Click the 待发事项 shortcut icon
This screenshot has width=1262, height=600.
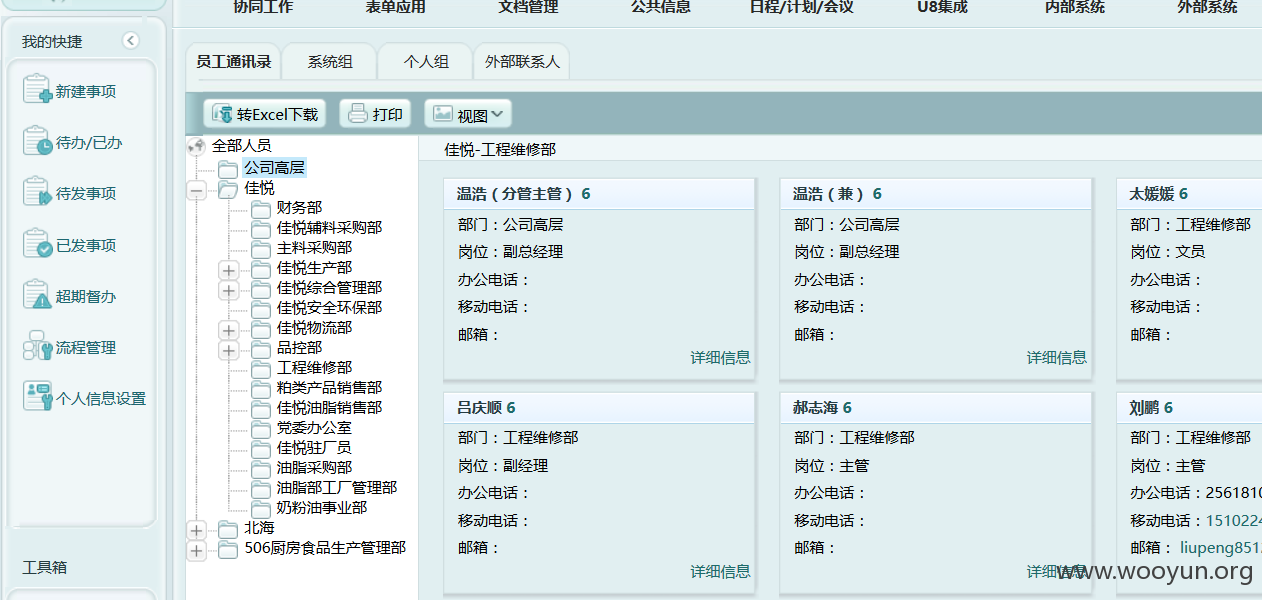pyautogui.click(x=37, y=192)
